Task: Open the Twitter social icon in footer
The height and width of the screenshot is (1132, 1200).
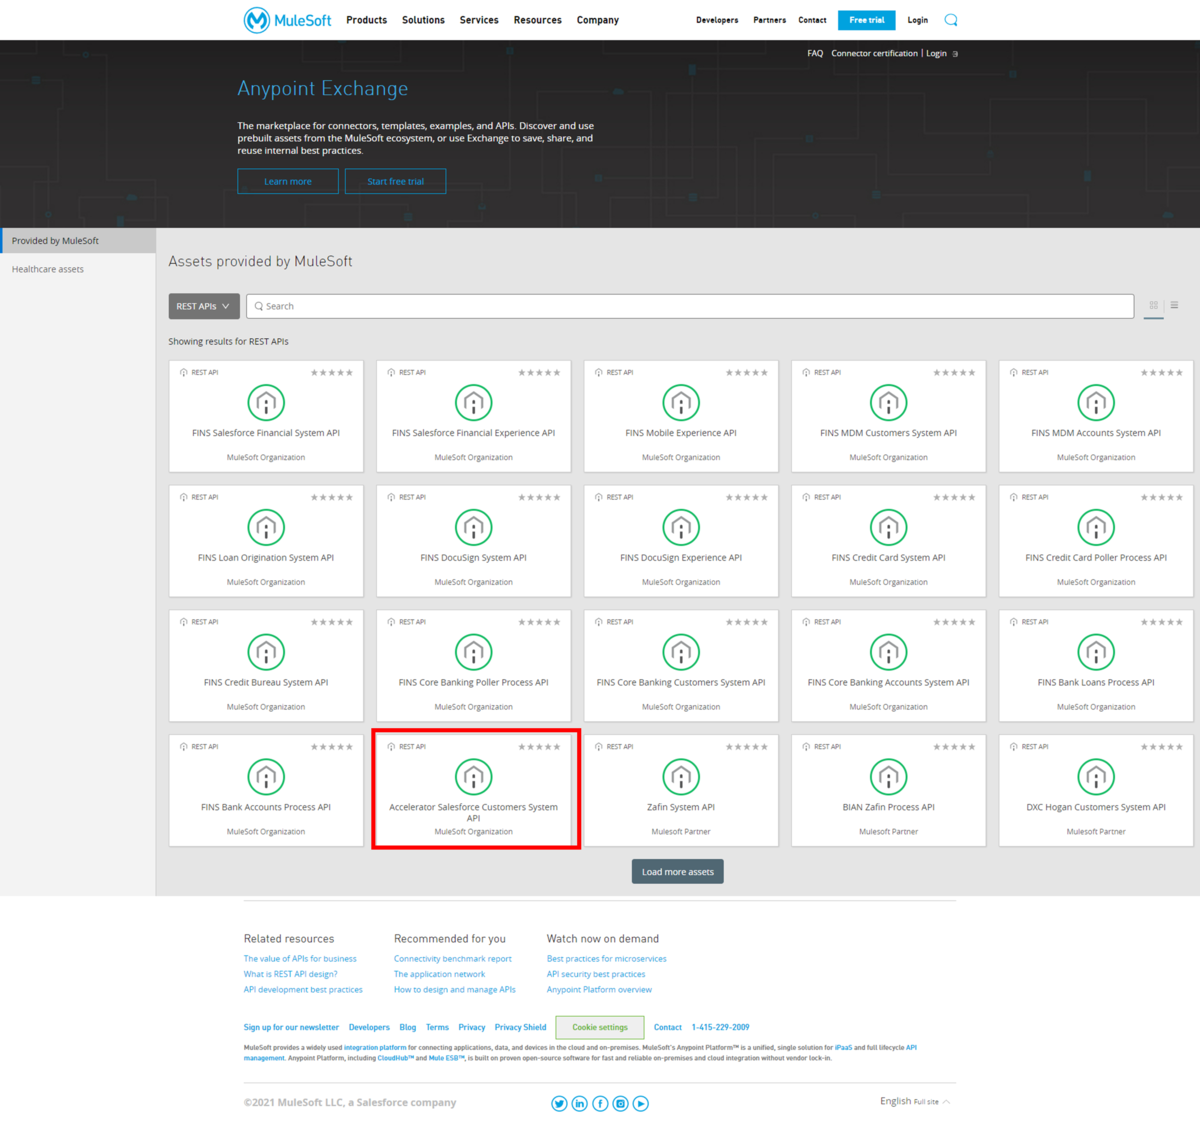Action: click(559, 1103)
